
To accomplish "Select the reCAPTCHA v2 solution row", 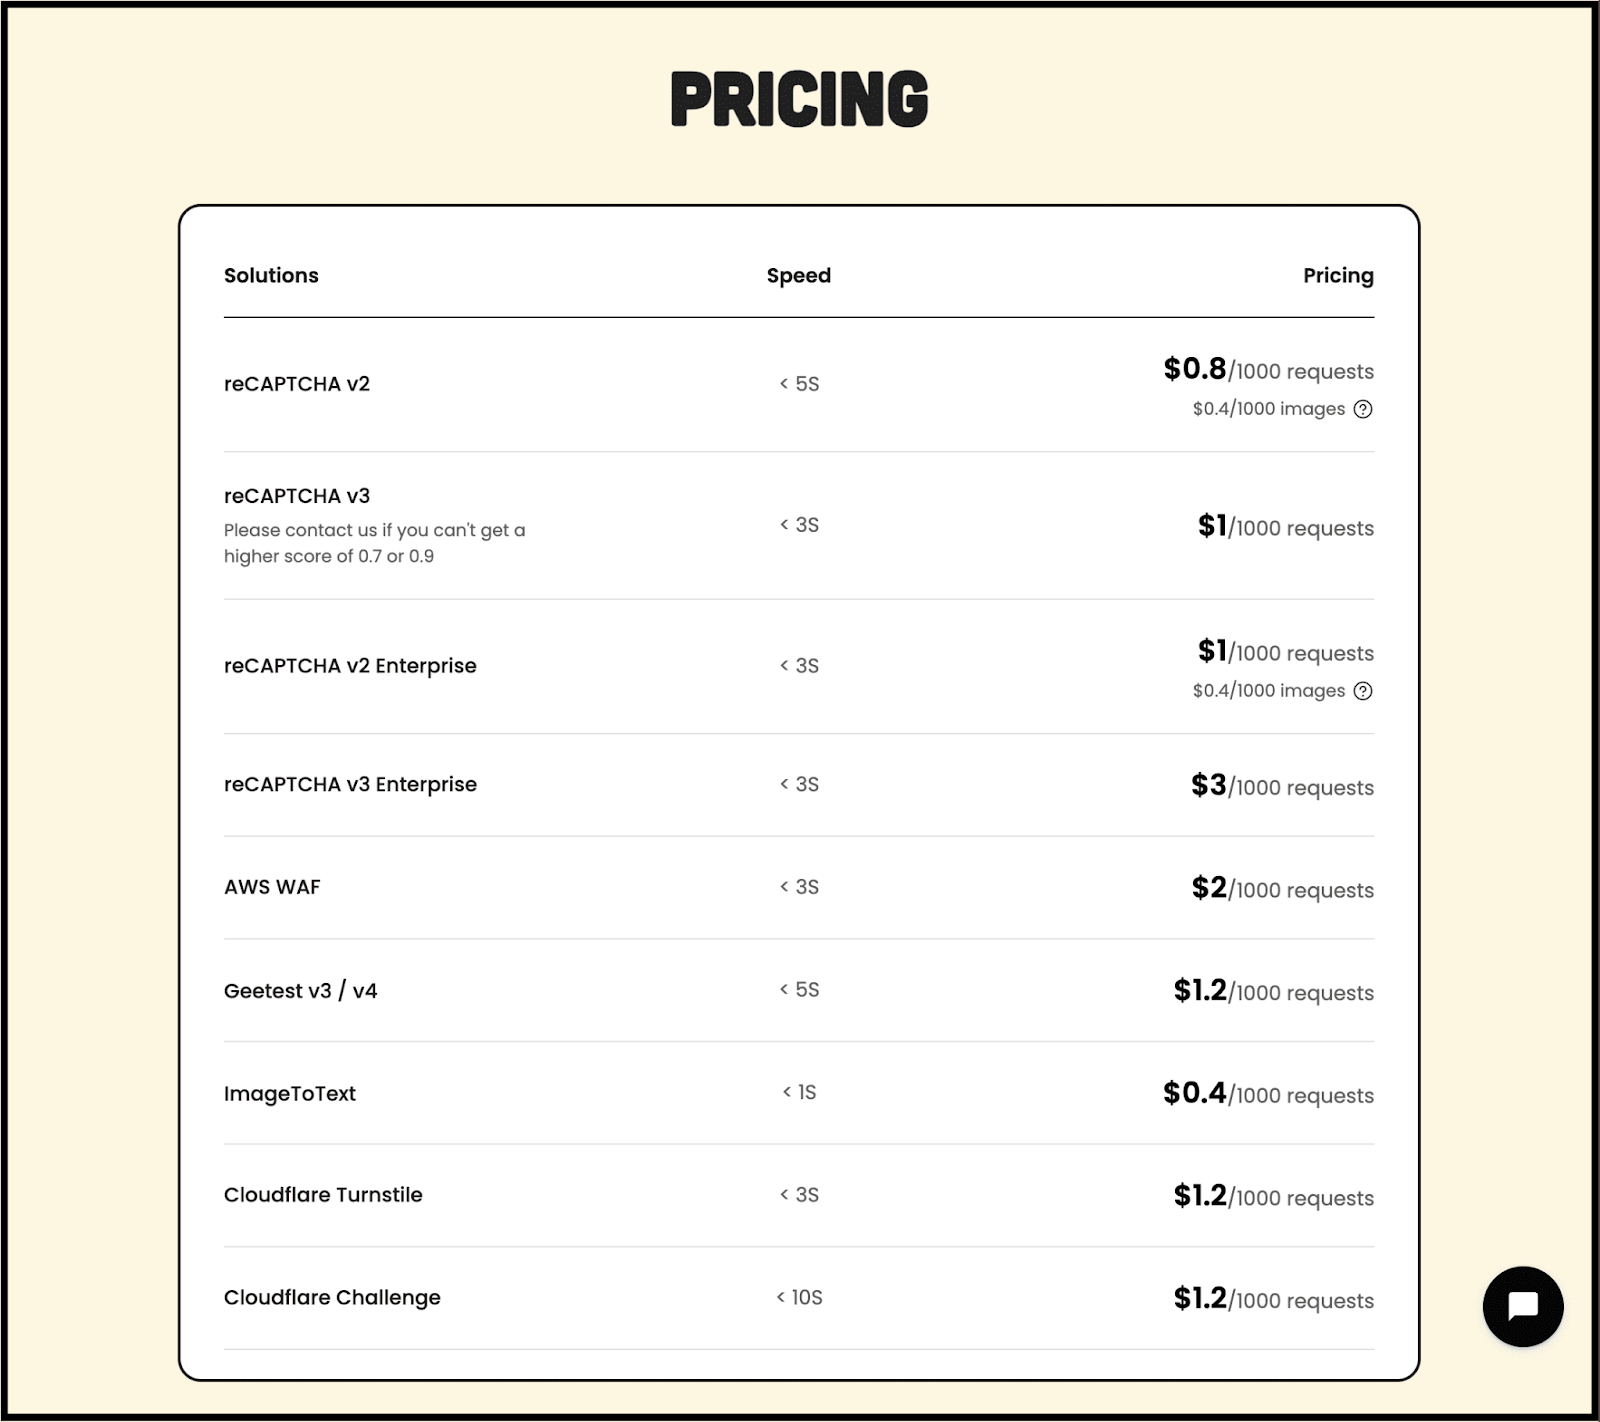I will tap(297, 382).
